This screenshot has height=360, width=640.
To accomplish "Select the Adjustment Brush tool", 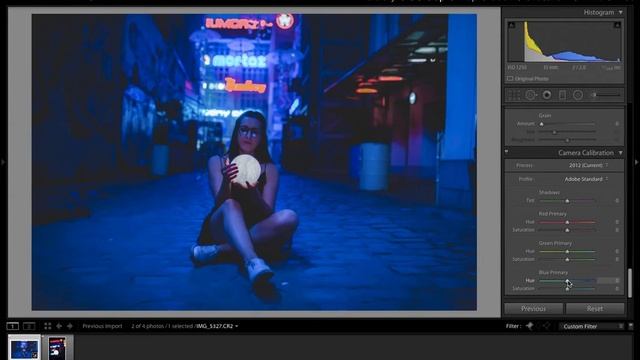I will [x=606, y=95].
